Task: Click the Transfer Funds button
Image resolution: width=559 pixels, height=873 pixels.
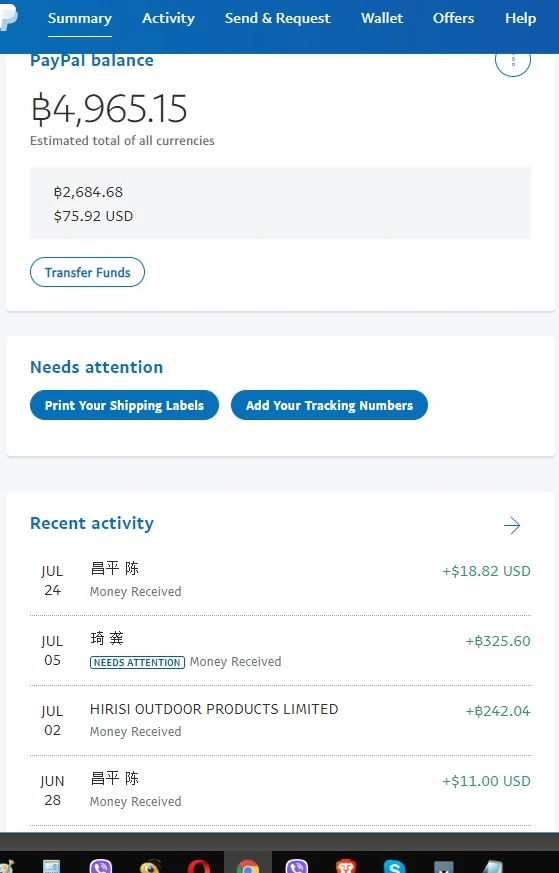Action: click(x=87, y=272)
